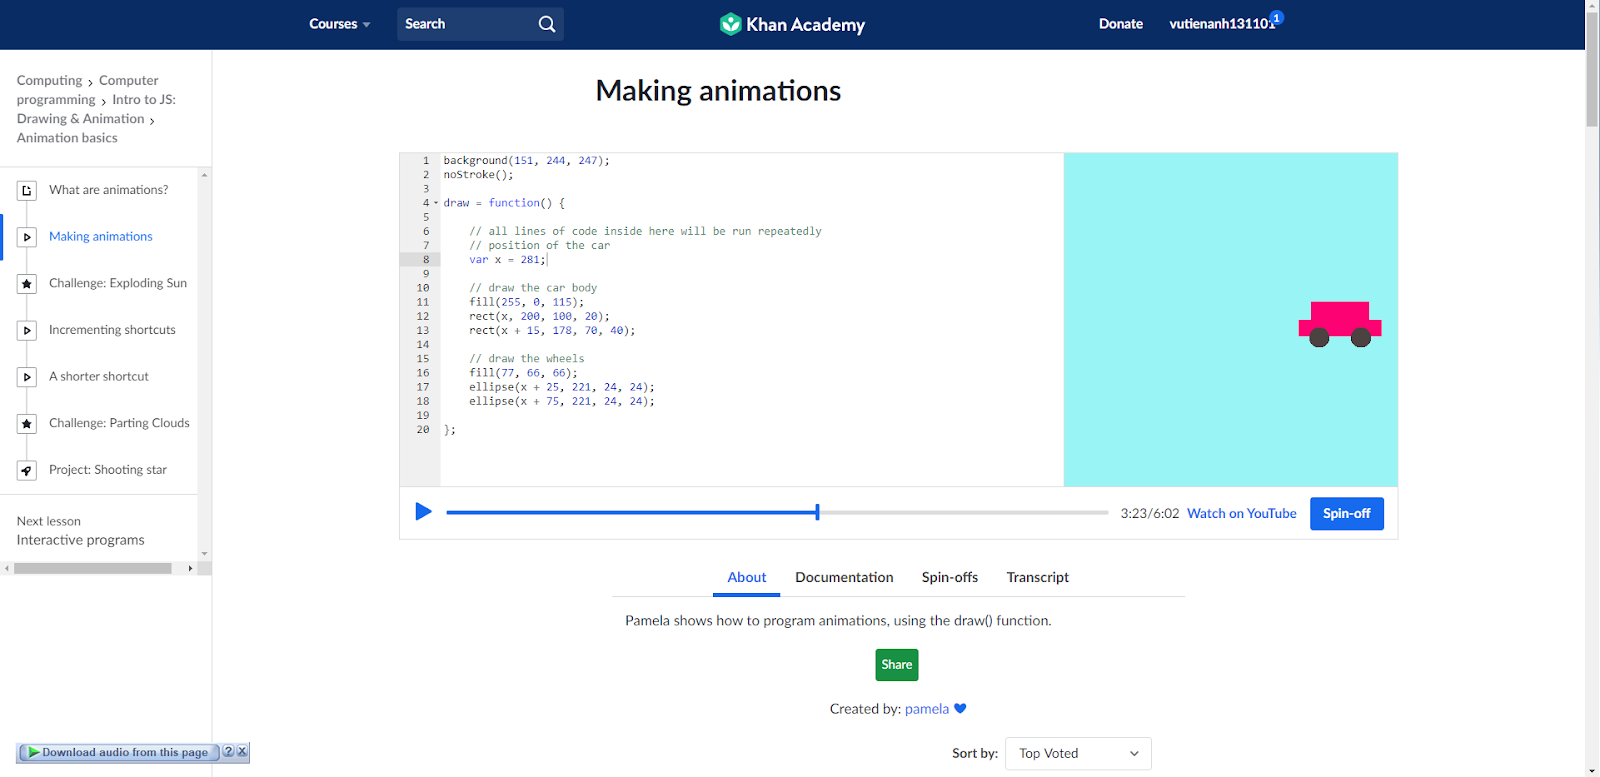
Task: Open A shorter shortcut lesson
Action: 99,377
